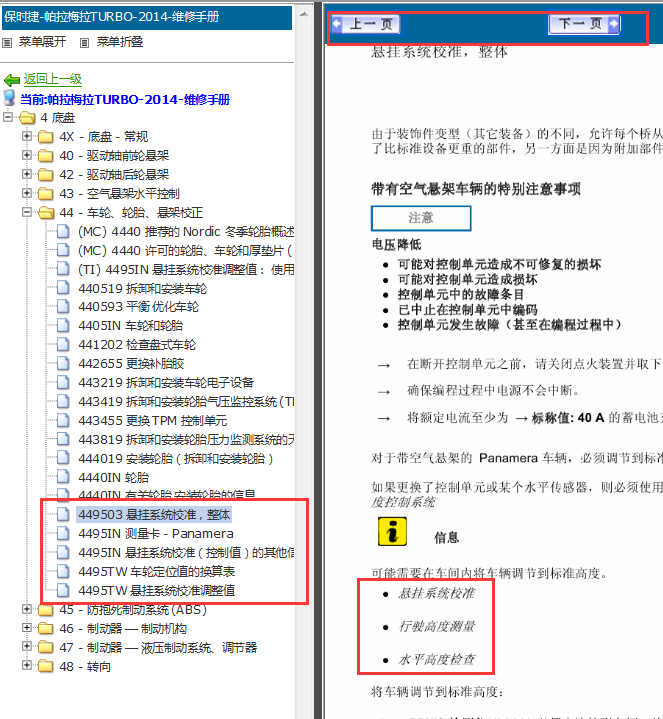
Task: Open 441202 检查盘式车轮
Action: 137,345
